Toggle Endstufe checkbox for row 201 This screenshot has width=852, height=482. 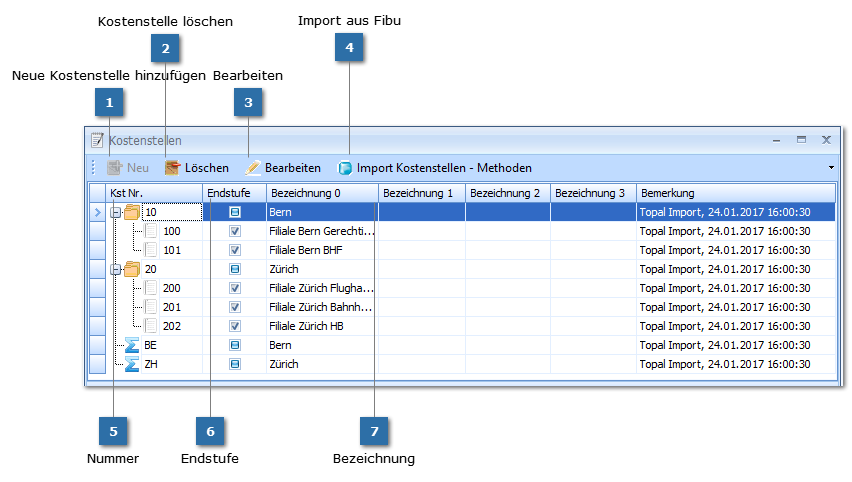tap(235, 307)
